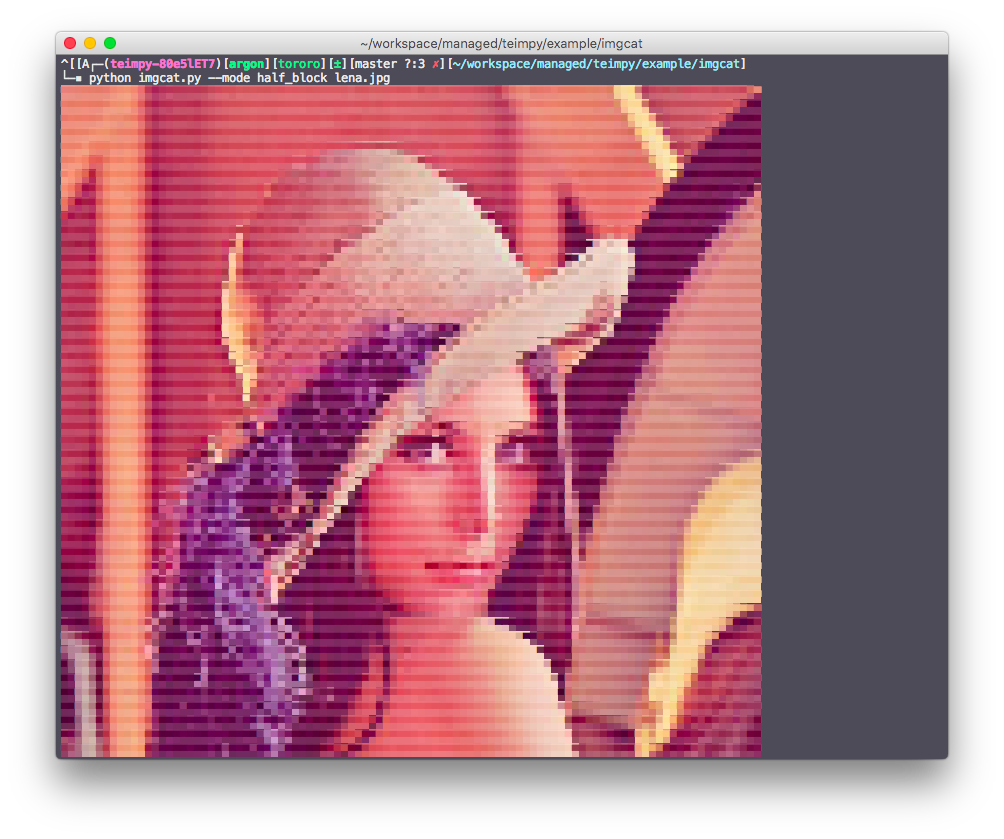Close the terminal window with the red button

(70, 43)
